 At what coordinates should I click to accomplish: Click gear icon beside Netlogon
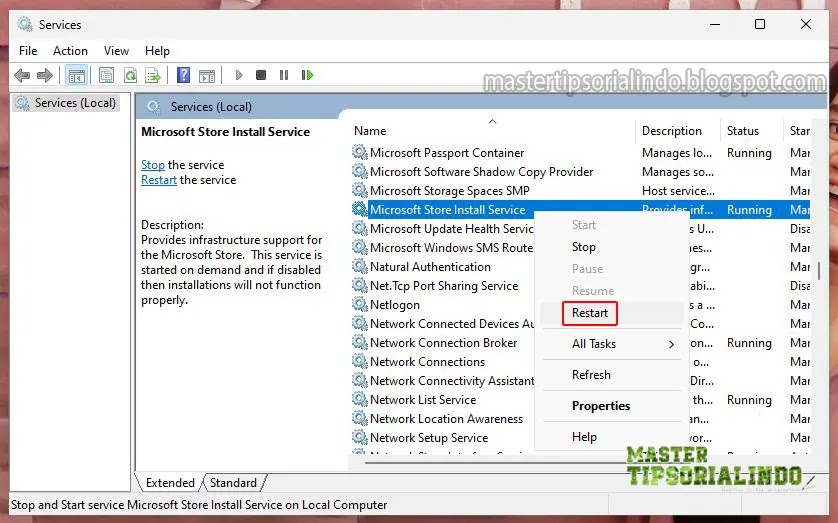click(360, 304)
